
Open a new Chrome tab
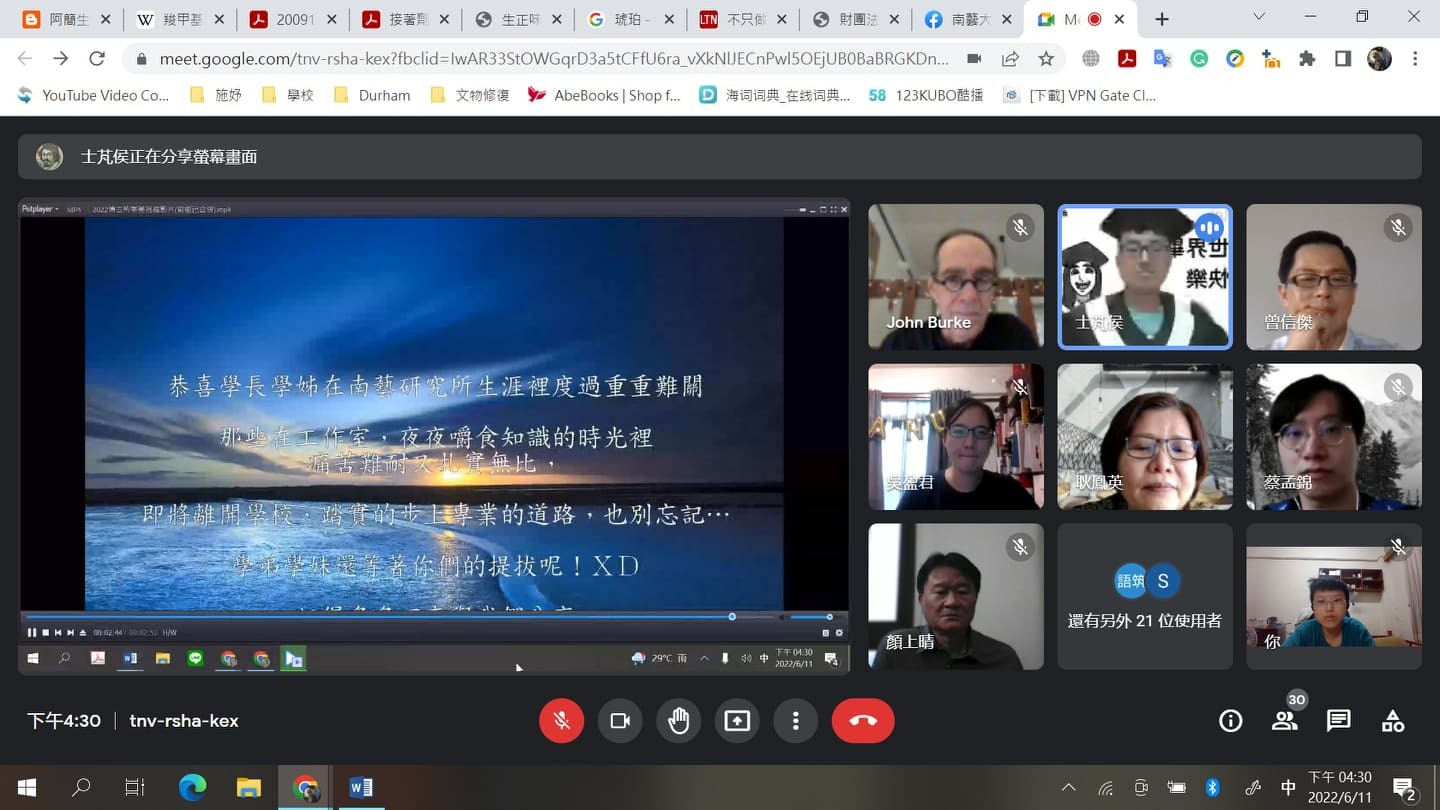1162,19
